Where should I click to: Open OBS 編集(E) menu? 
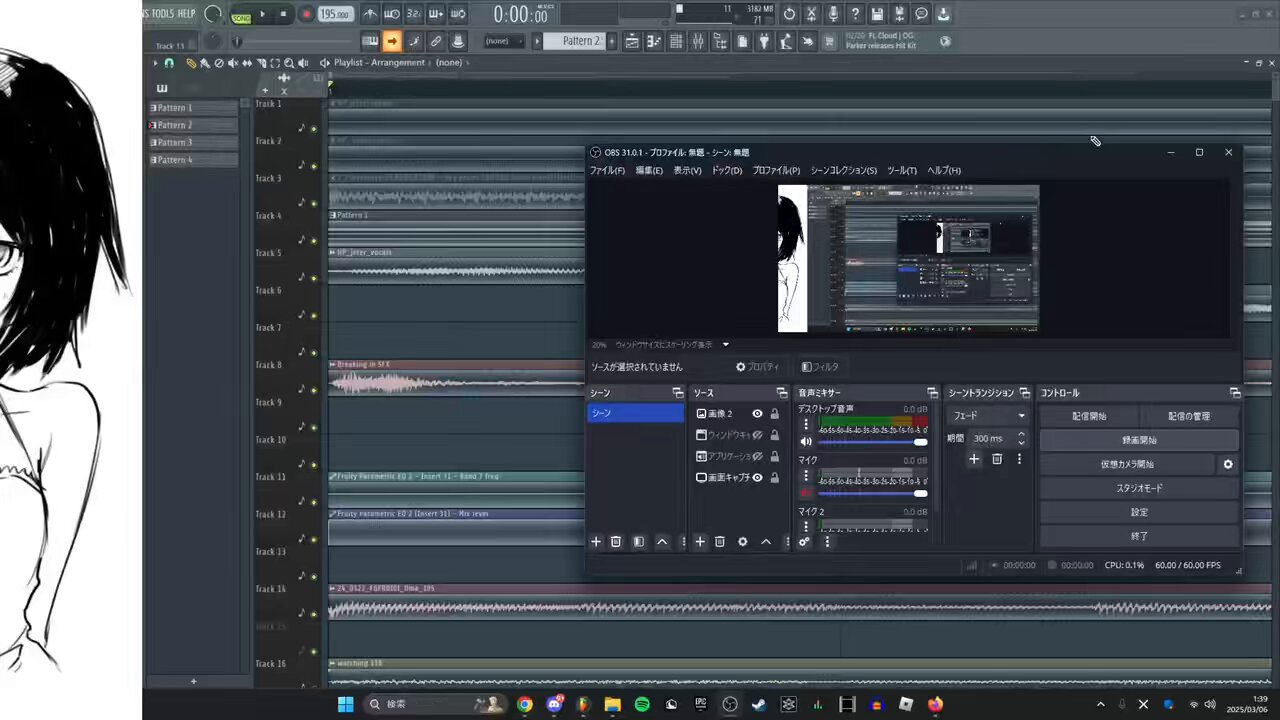click(x=649, y=171)
